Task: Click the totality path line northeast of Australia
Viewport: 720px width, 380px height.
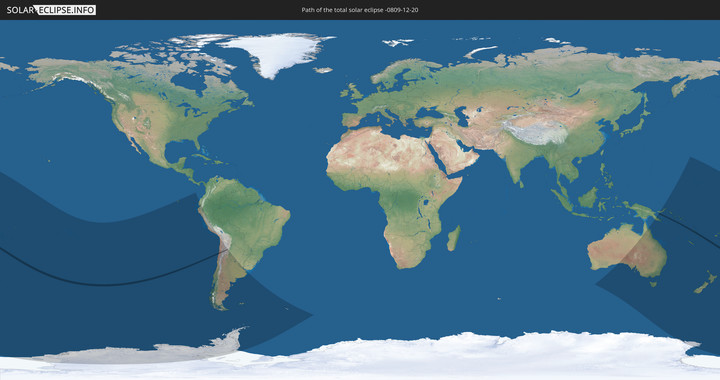Action: point(689,229)
